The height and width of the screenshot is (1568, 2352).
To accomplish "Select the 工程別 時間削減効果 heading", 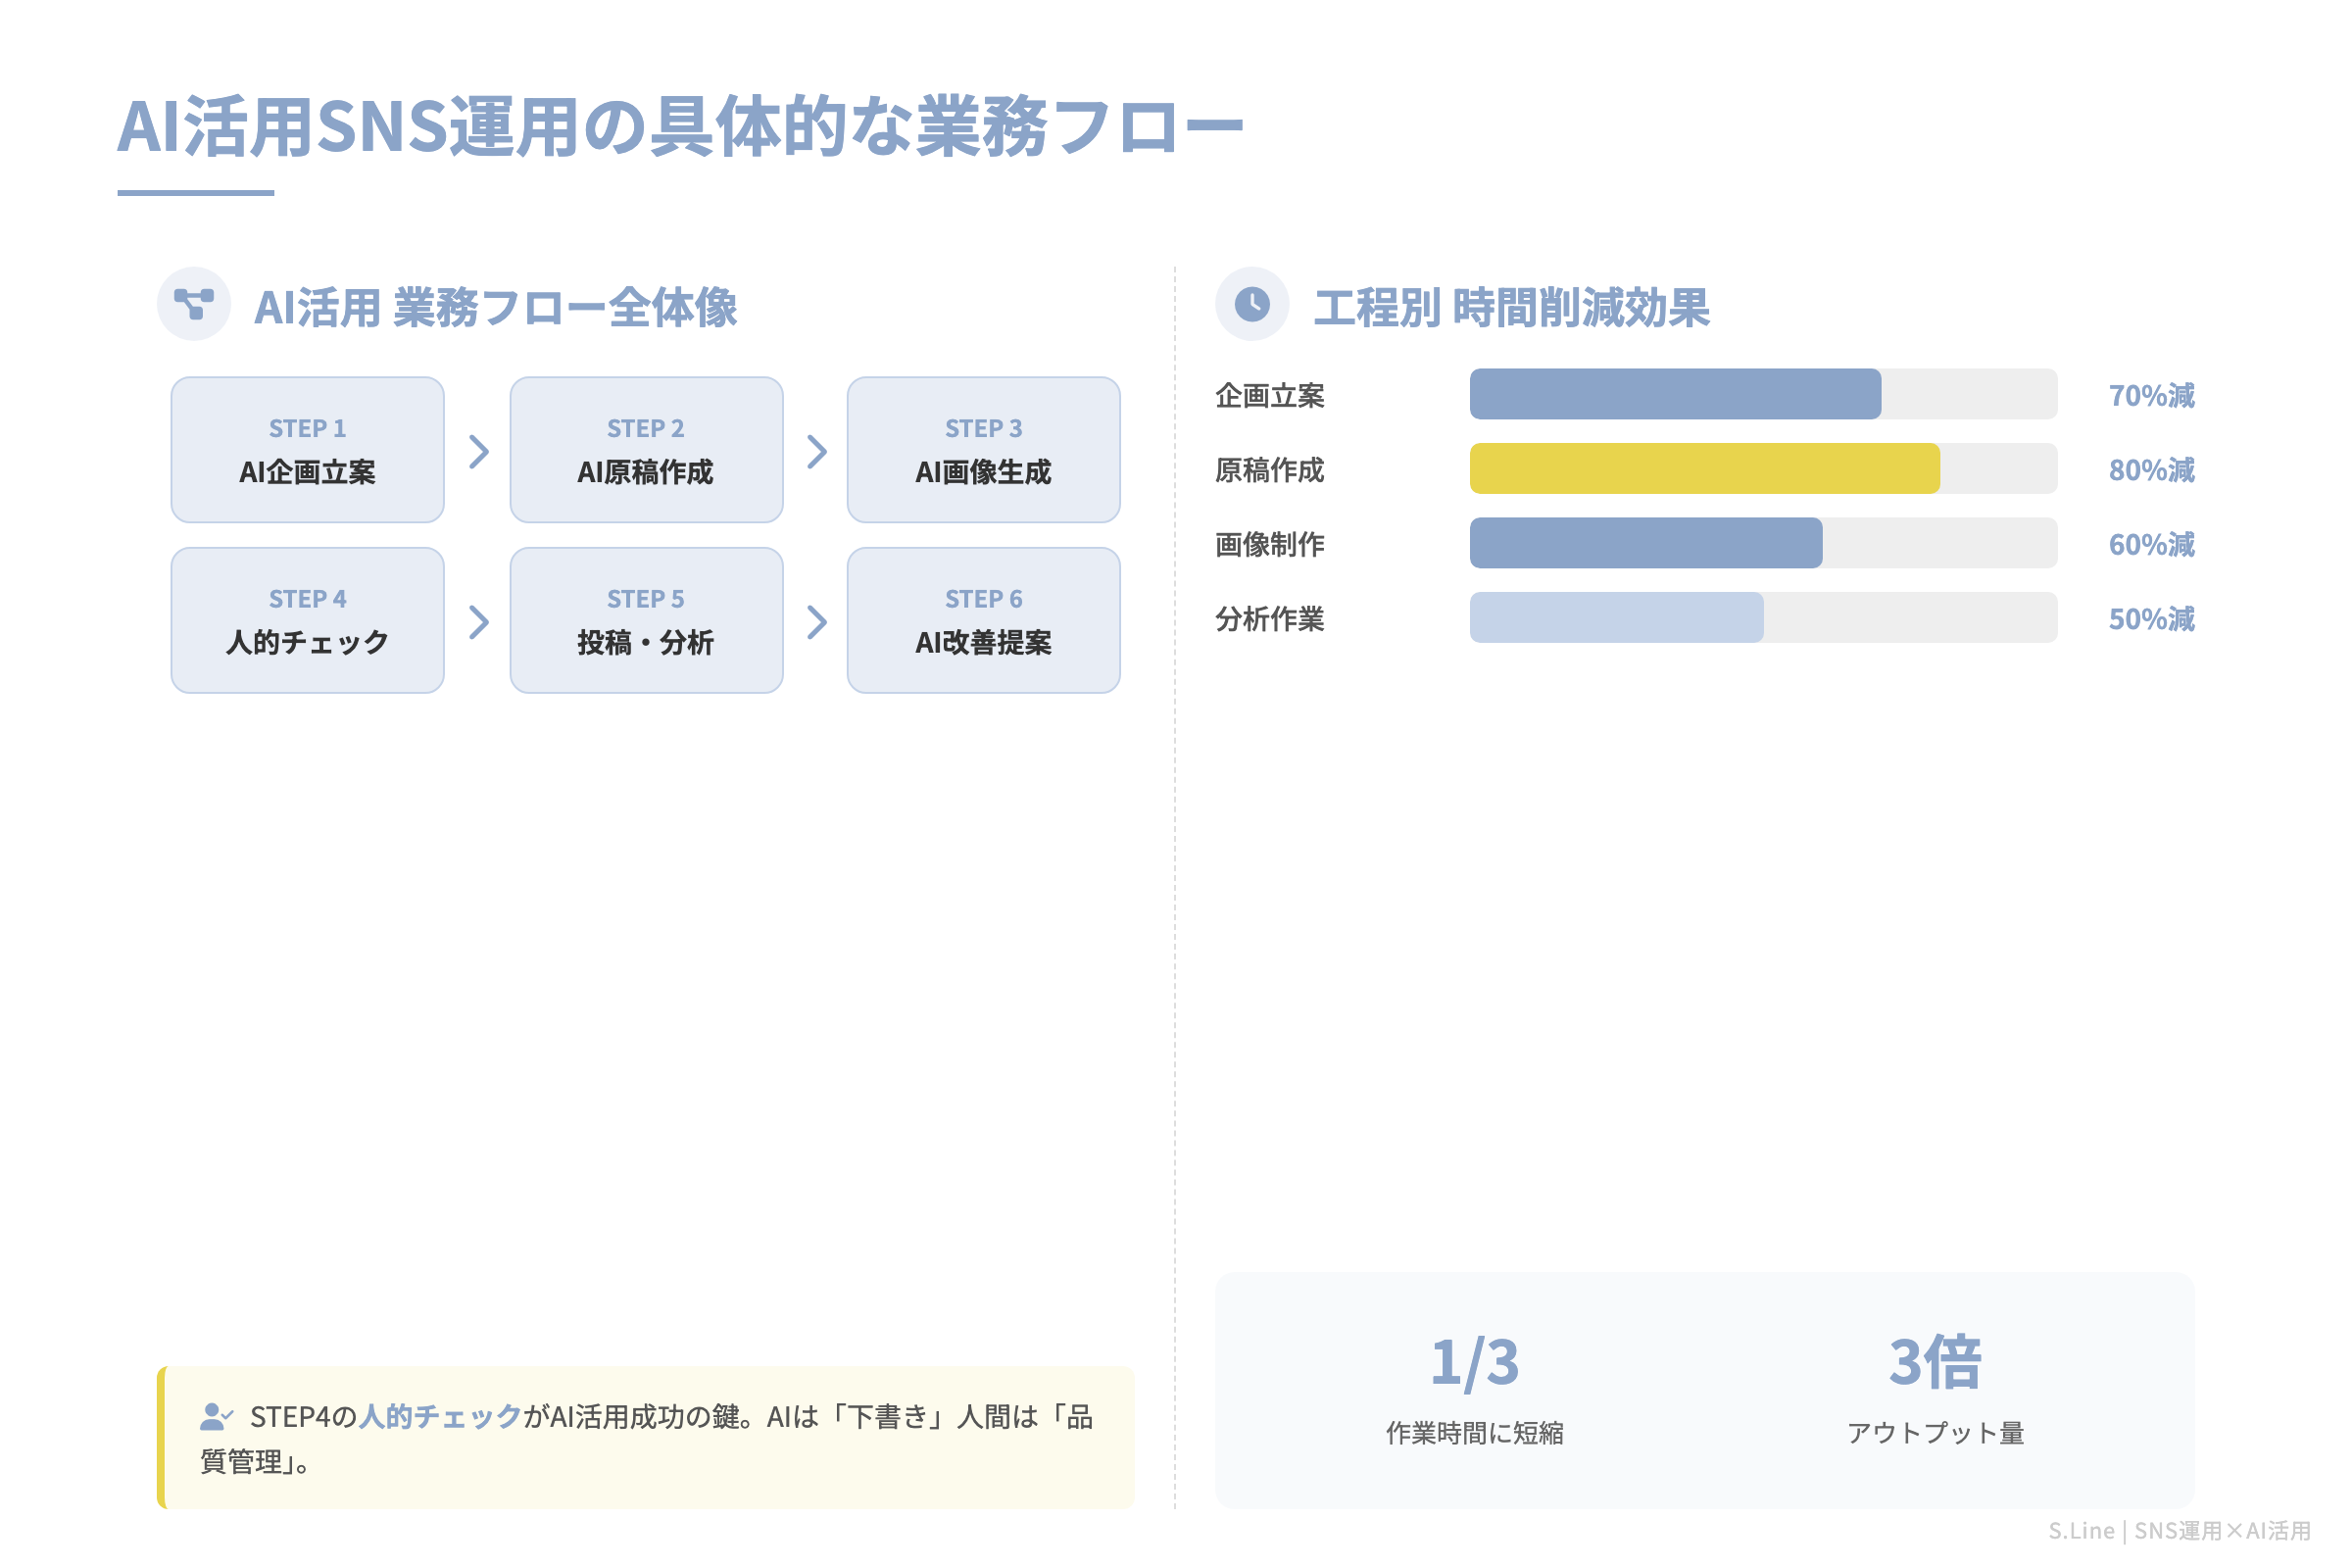I will [1515, 308].
